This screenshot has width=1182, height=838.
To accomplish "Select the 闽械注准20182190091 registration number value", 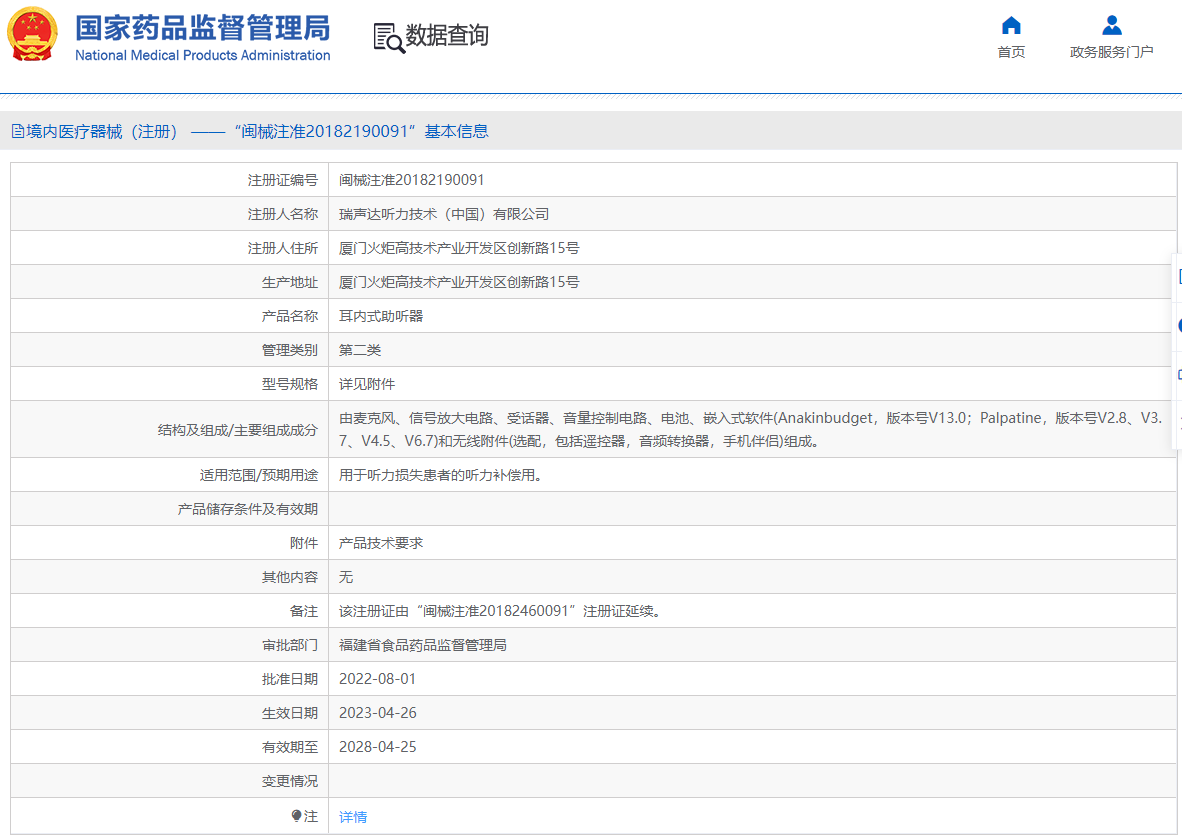I will pos(411,180).
